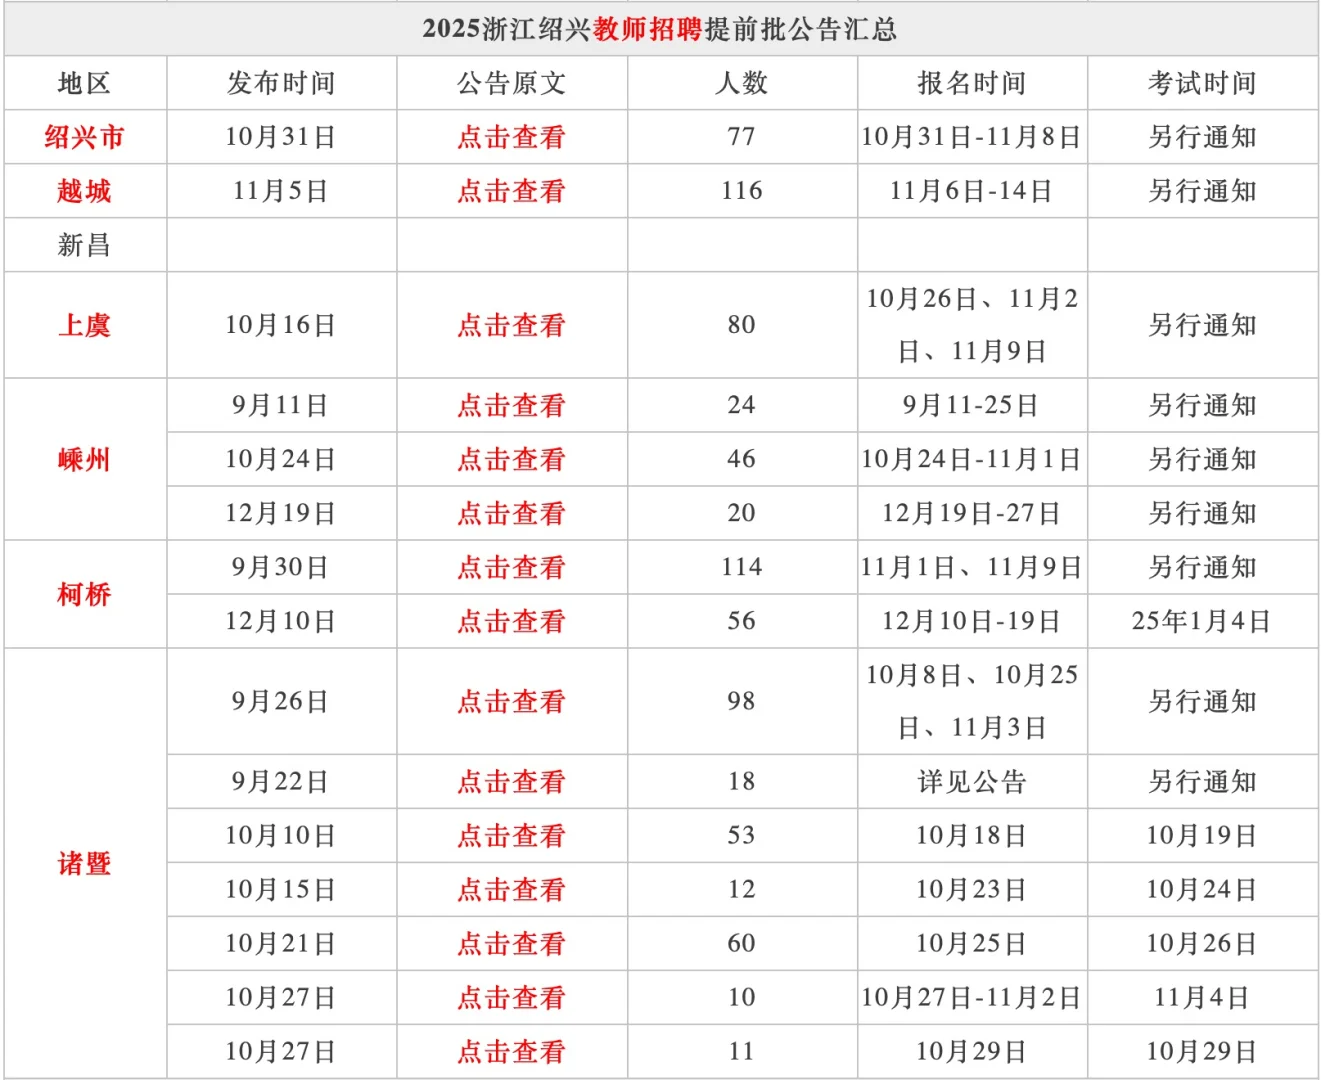Viewport: 1321px width, 1080px height.
Task: Open 点击查看 link in row with 11 people
Action: [511, 1051]
